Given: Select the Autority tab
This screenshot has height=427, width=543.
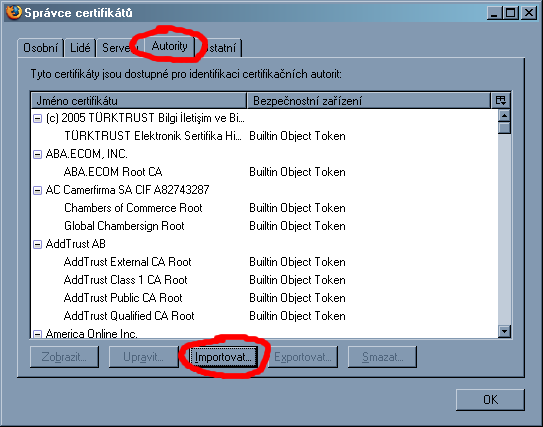Looking at the screenshot, I should (x=169, y=46).
